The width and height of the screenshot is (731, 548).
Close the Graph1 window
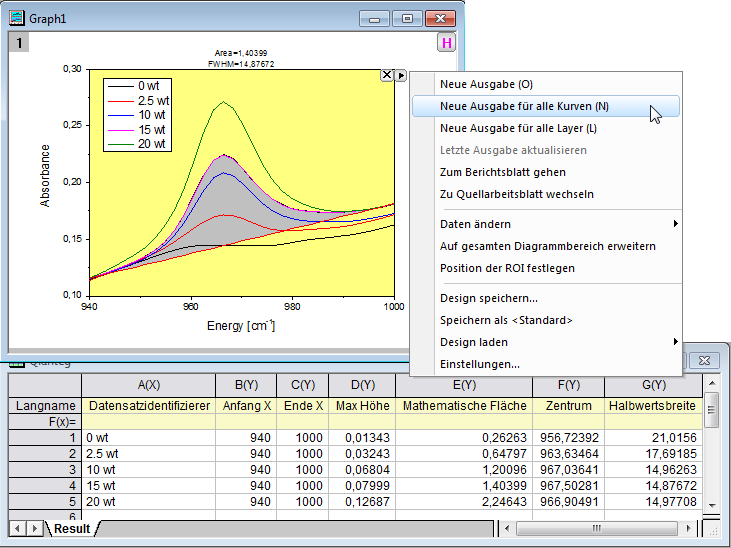click(440, 19)
